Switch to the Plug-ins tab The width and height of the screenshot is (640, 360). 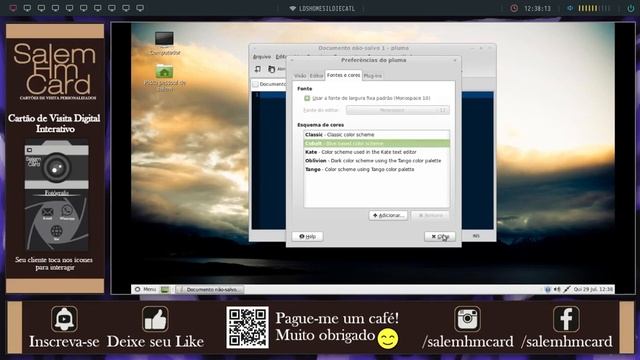(x=373, y=76)
